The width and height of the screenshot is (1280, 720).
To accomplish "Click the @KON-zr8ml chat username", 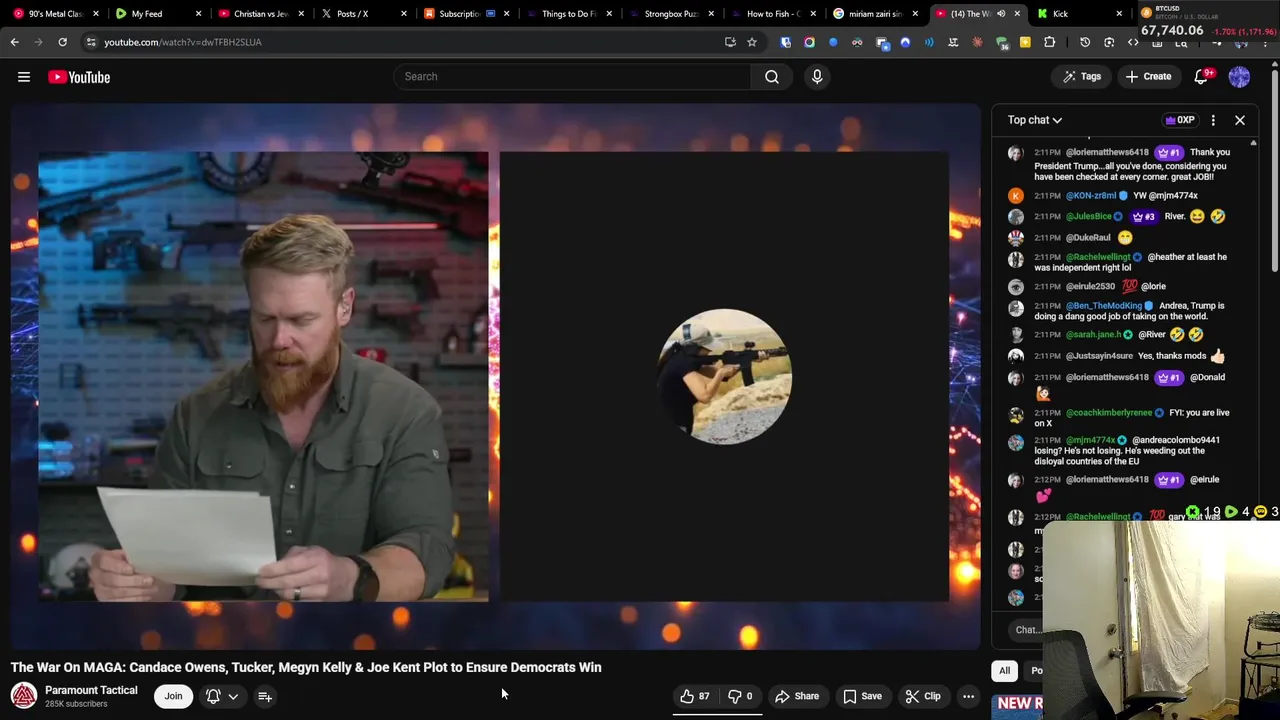I will click(1090, 196).
